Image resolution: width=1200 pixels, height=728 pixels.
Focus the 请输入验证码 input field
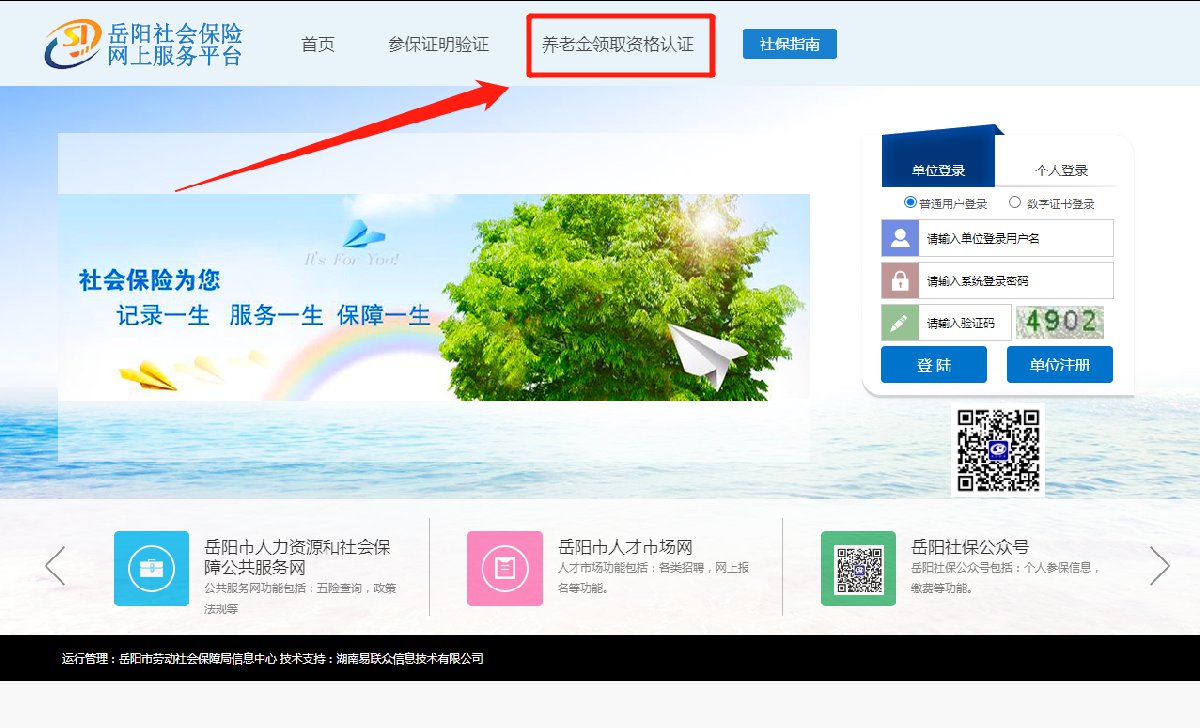(964, 322)
